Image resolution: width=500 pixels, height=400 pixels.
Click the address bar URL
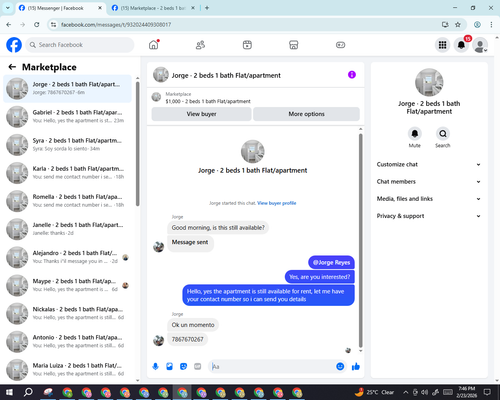(x=116, y=25)
